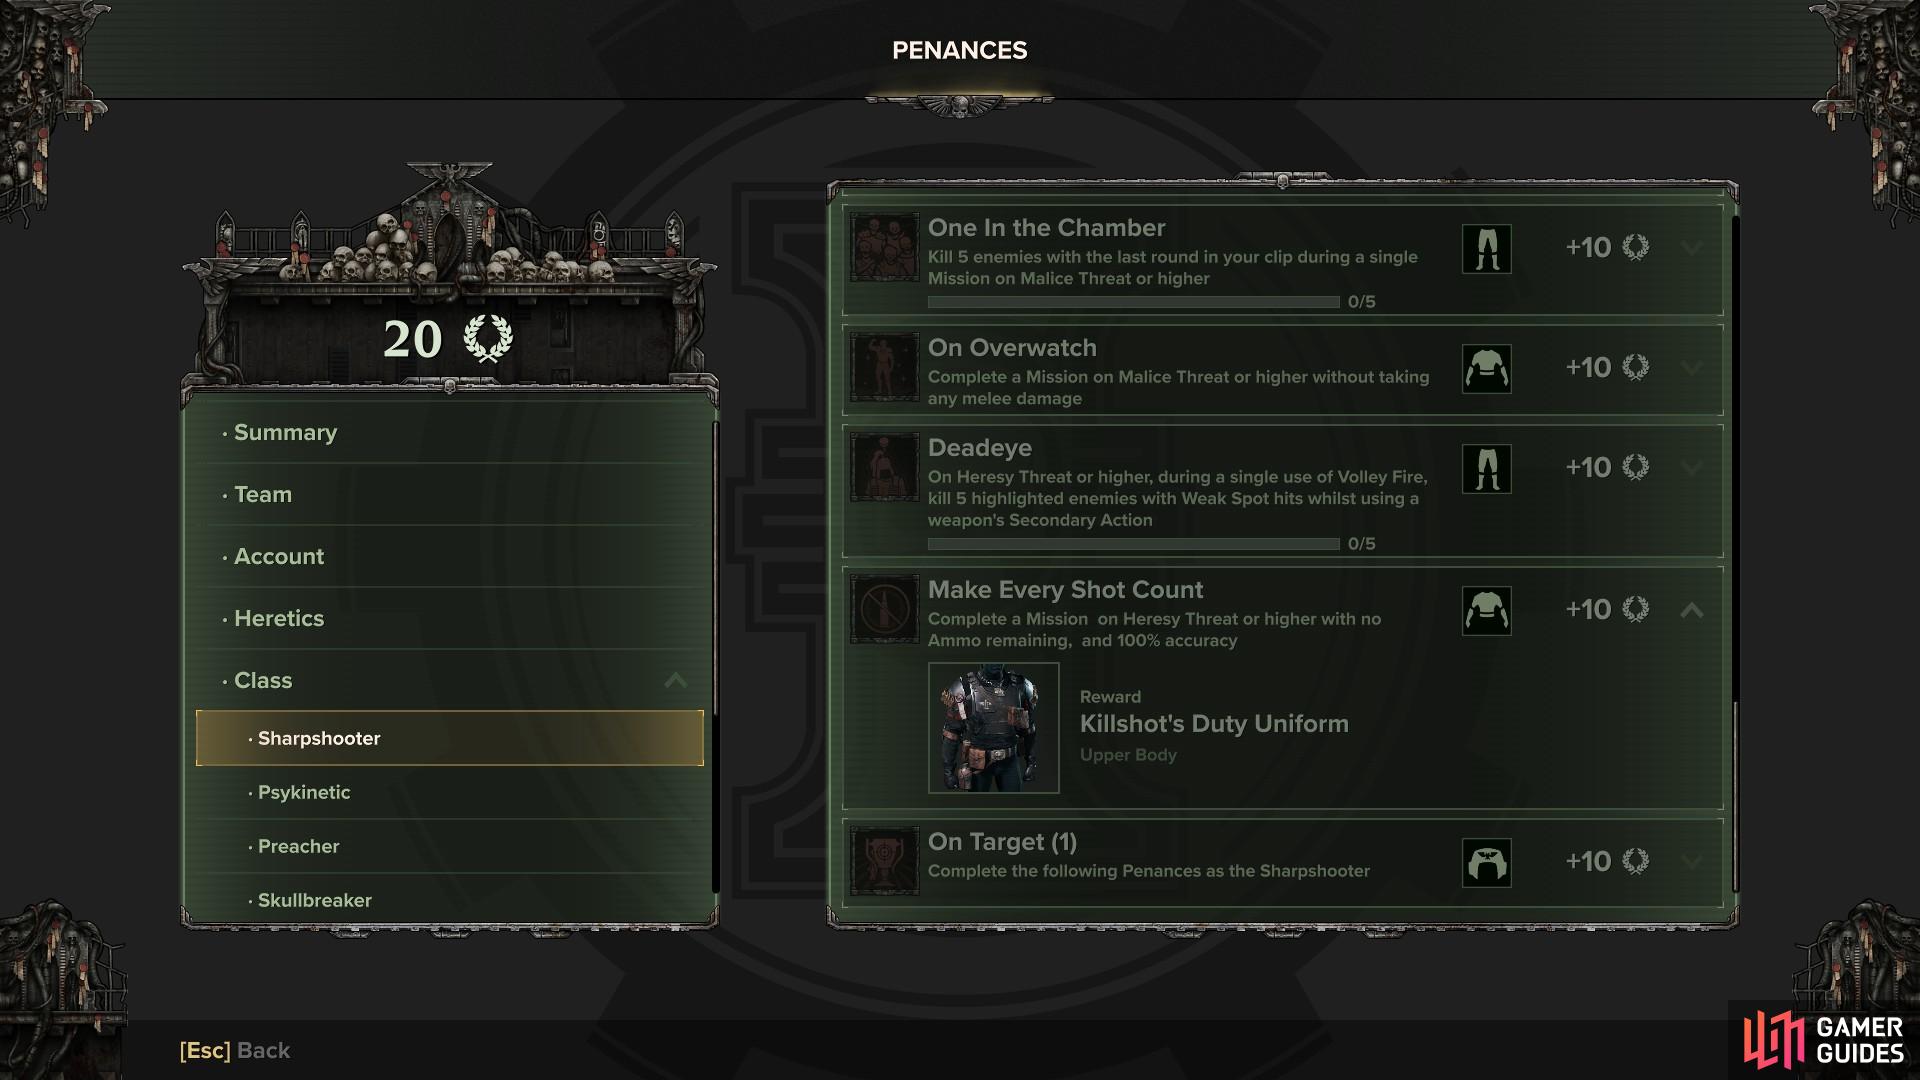Image resolution: width=1920 pixels, height=1080 pixels.
Task: Click the upper body icon for Make Every Shot Count
Action: click(1487, 611)
